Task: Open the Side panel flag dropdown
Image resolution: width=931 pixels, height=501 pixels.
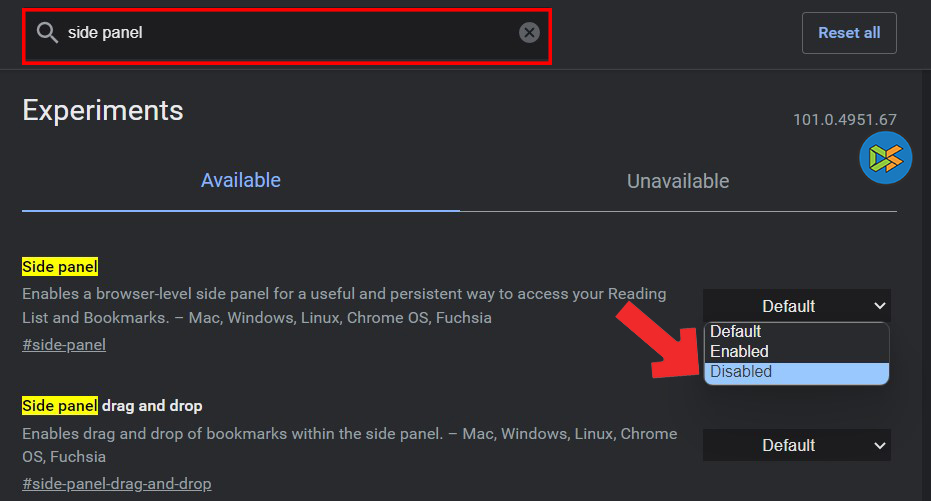Action: 796,306
